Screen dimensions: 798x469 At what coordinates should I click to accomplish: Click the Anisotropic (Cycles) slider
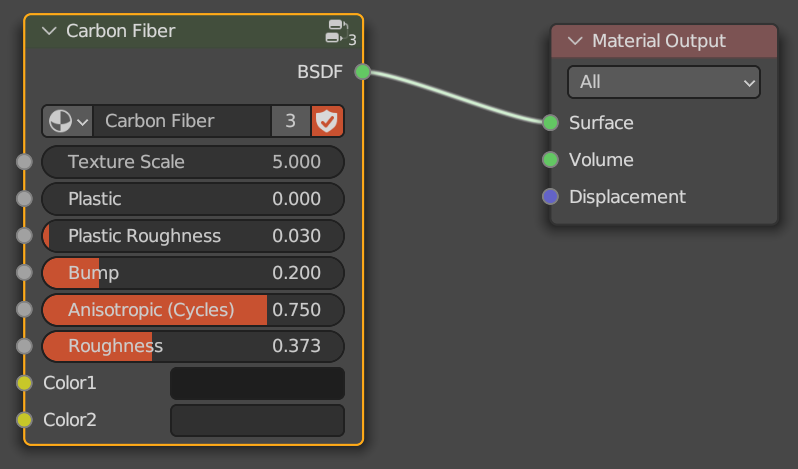pyautogui.click(x=193, y=310)
